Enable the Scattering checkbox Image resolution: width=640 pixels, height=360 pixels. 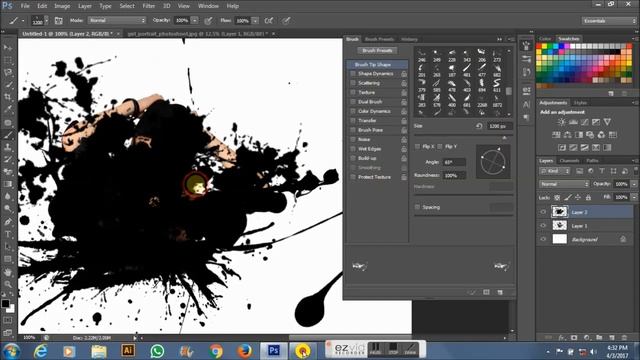pos(353,83)
